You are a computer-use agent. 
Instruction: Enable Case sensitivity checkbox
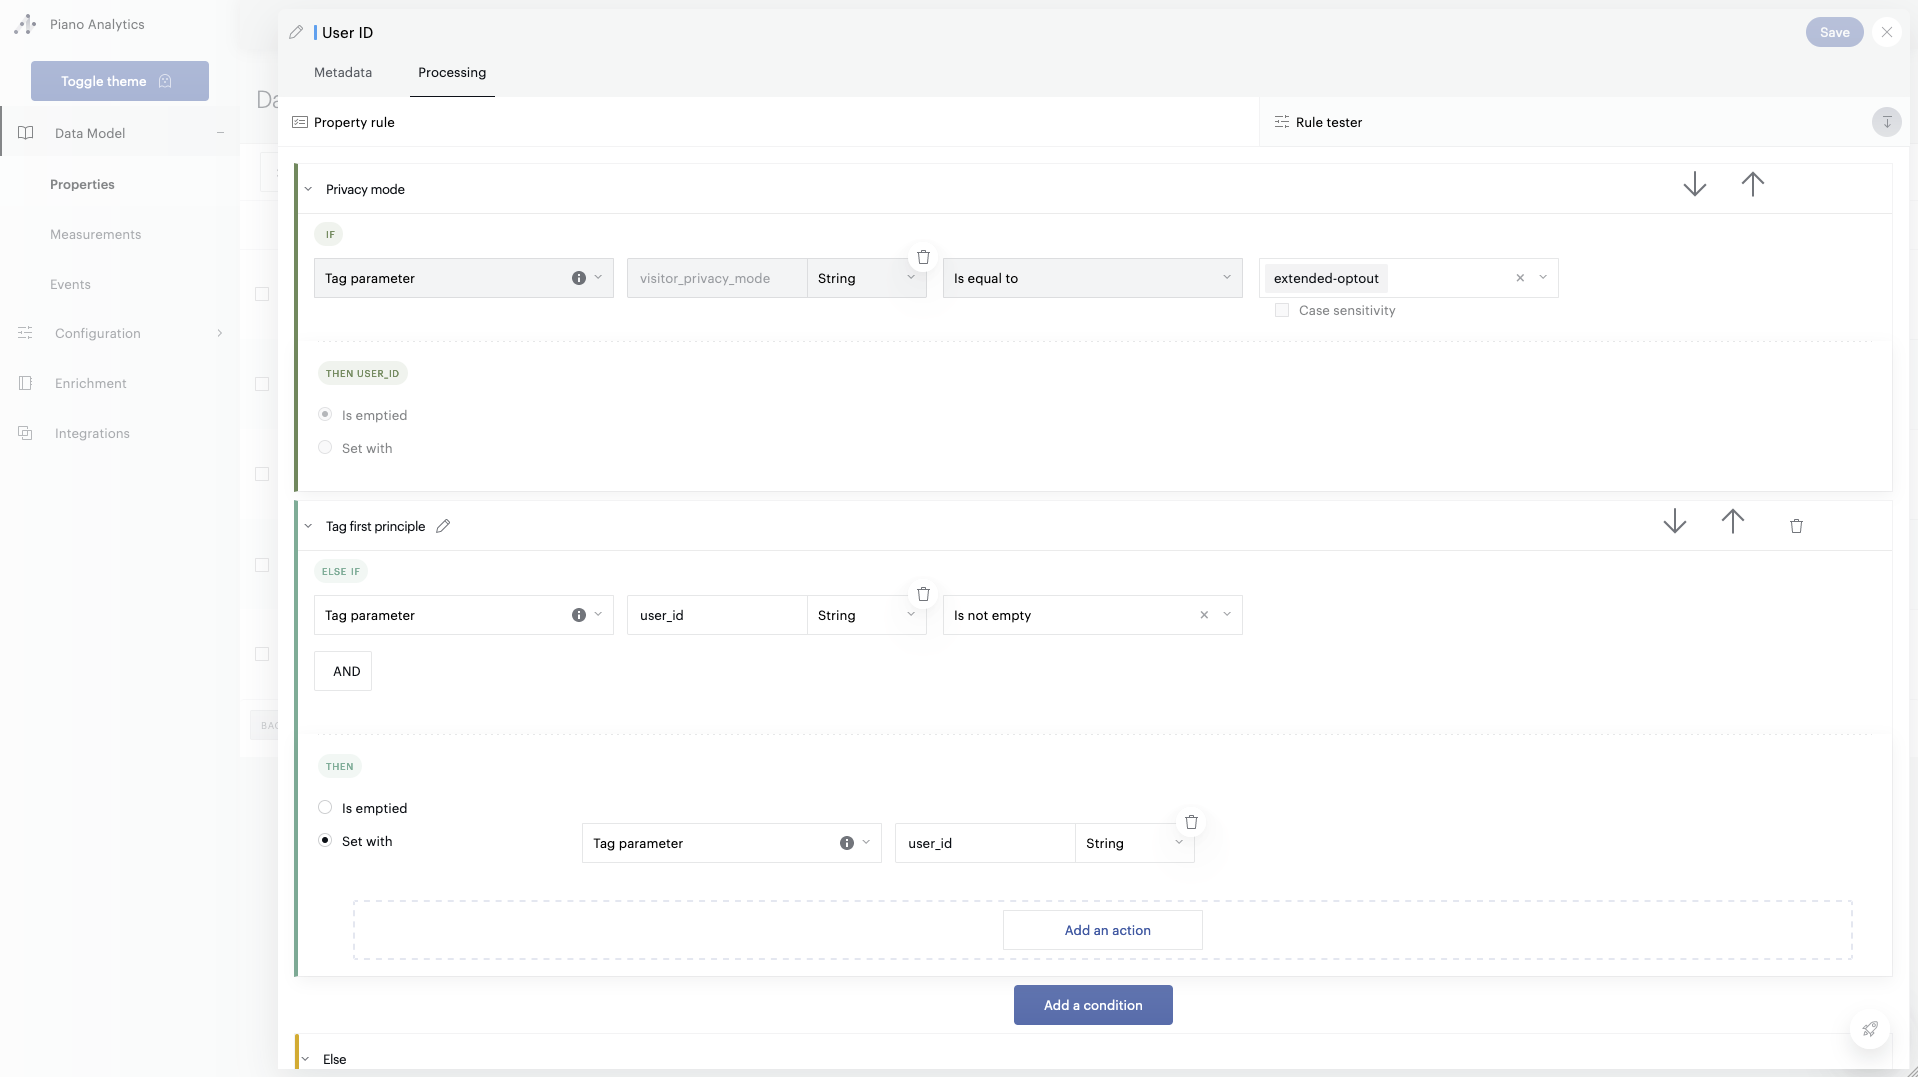(x=1282, y=311)
